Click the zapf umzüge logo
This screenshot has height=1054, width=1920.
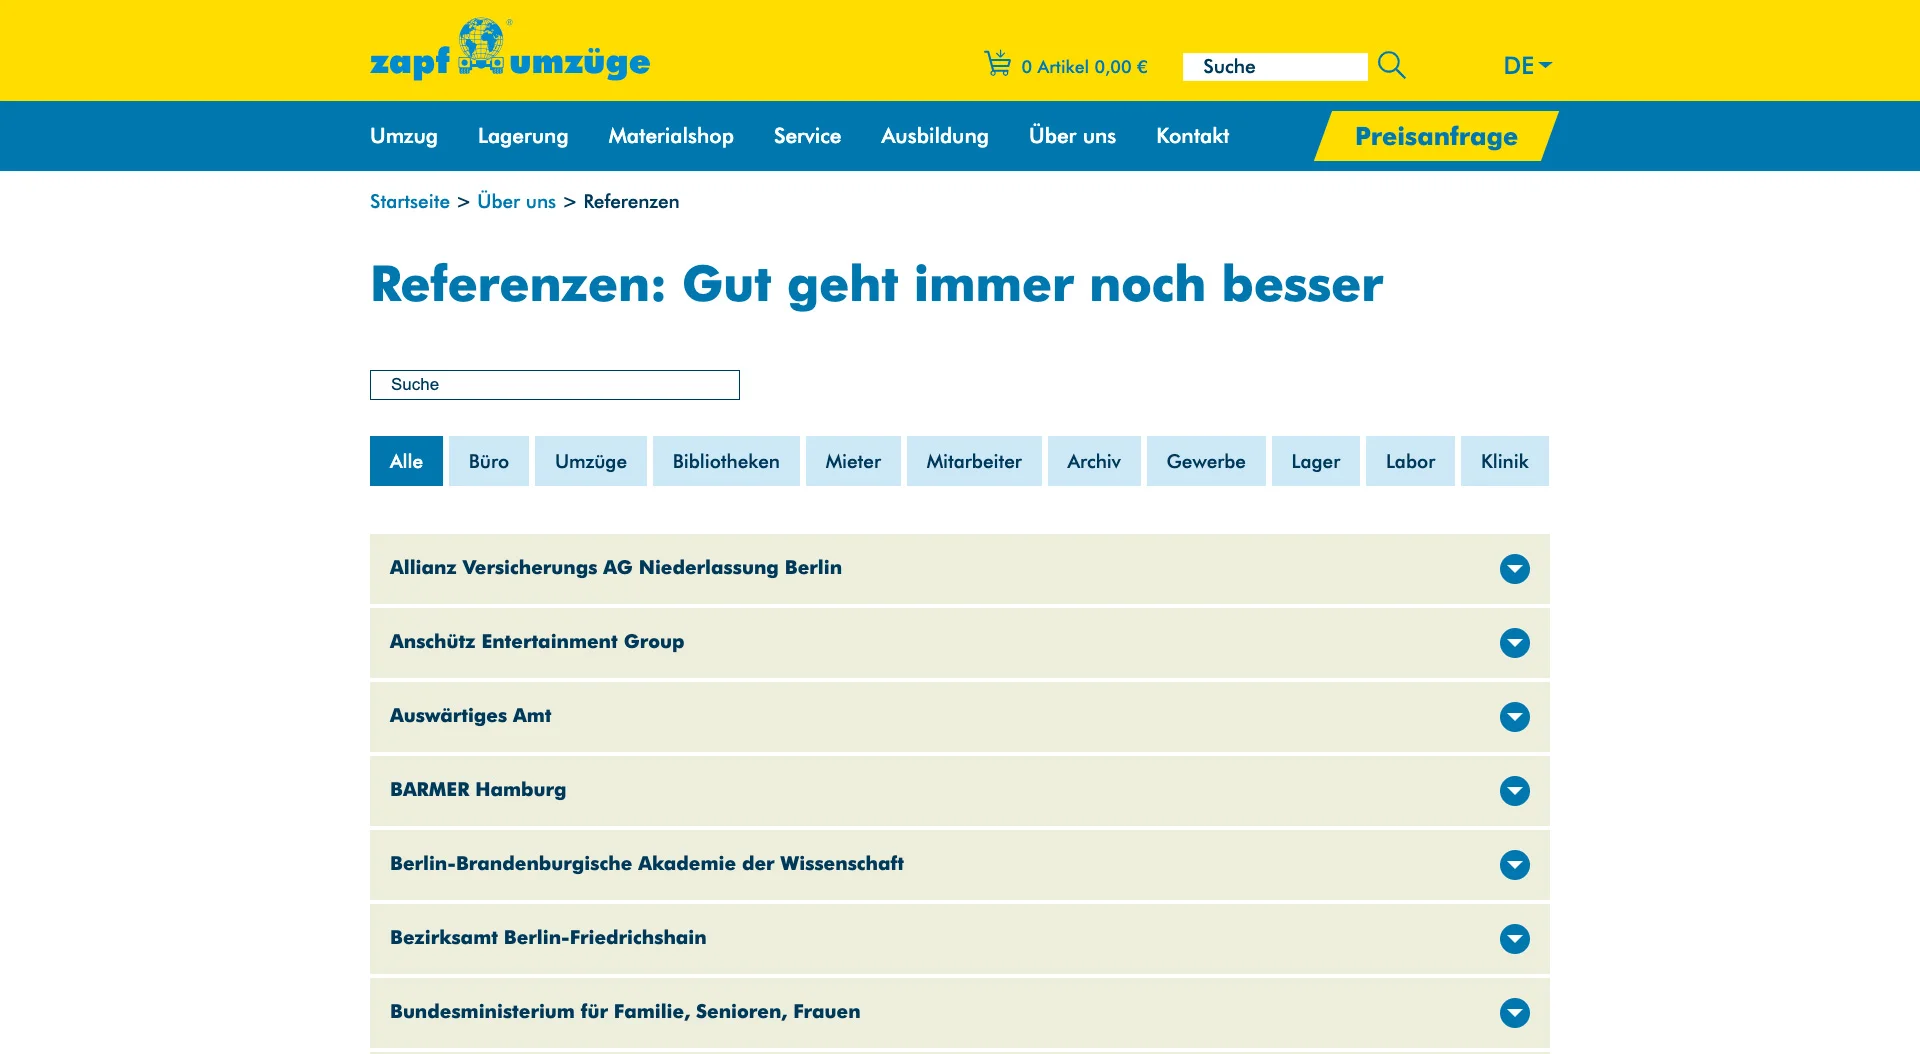pos(509,50)
